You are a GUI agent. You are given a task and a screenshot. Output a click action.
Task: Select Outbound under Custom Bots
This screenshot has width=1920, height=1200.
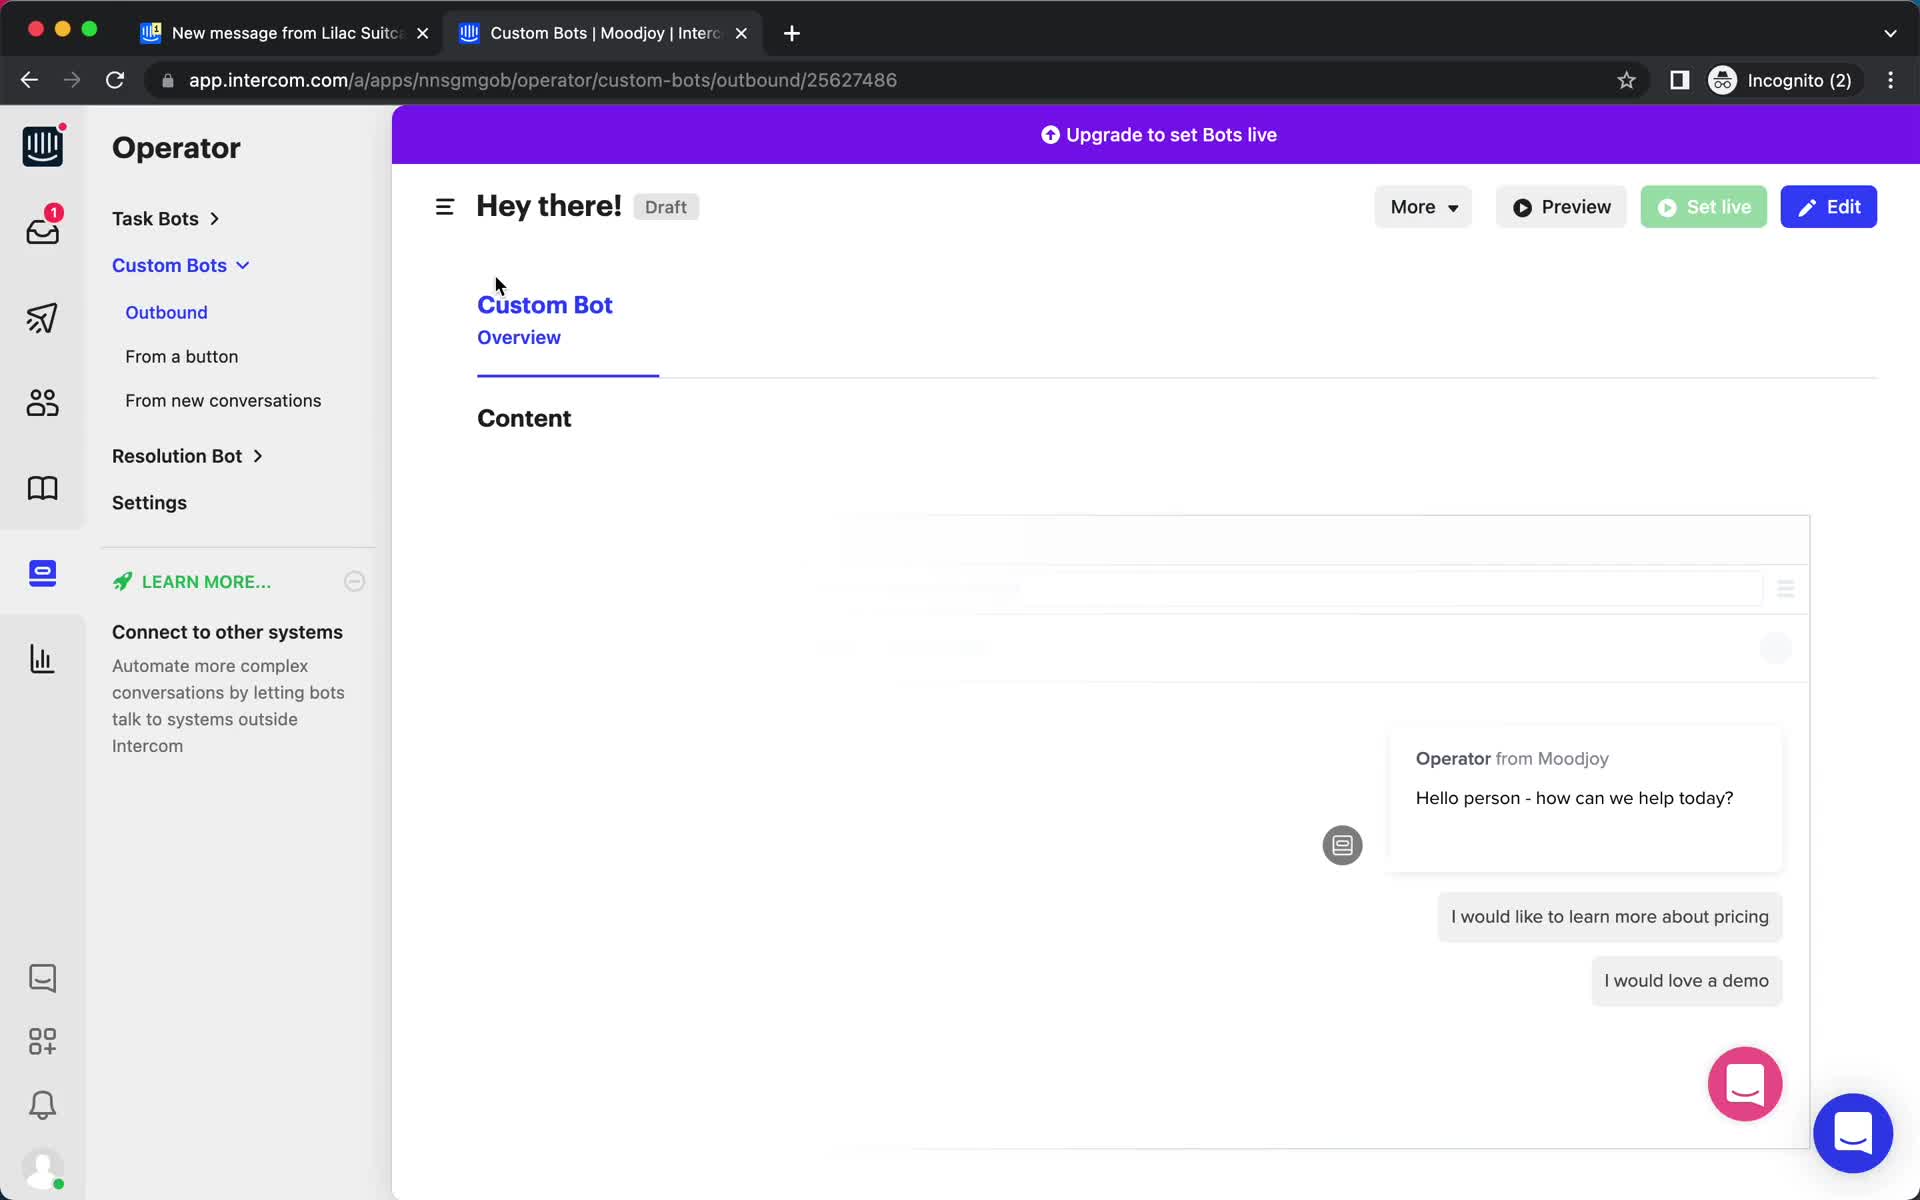166,312
